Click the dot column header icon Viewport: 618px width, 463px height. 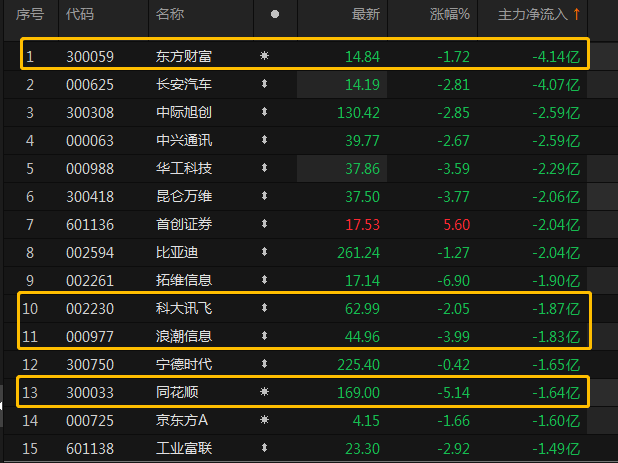pos(275,14)
